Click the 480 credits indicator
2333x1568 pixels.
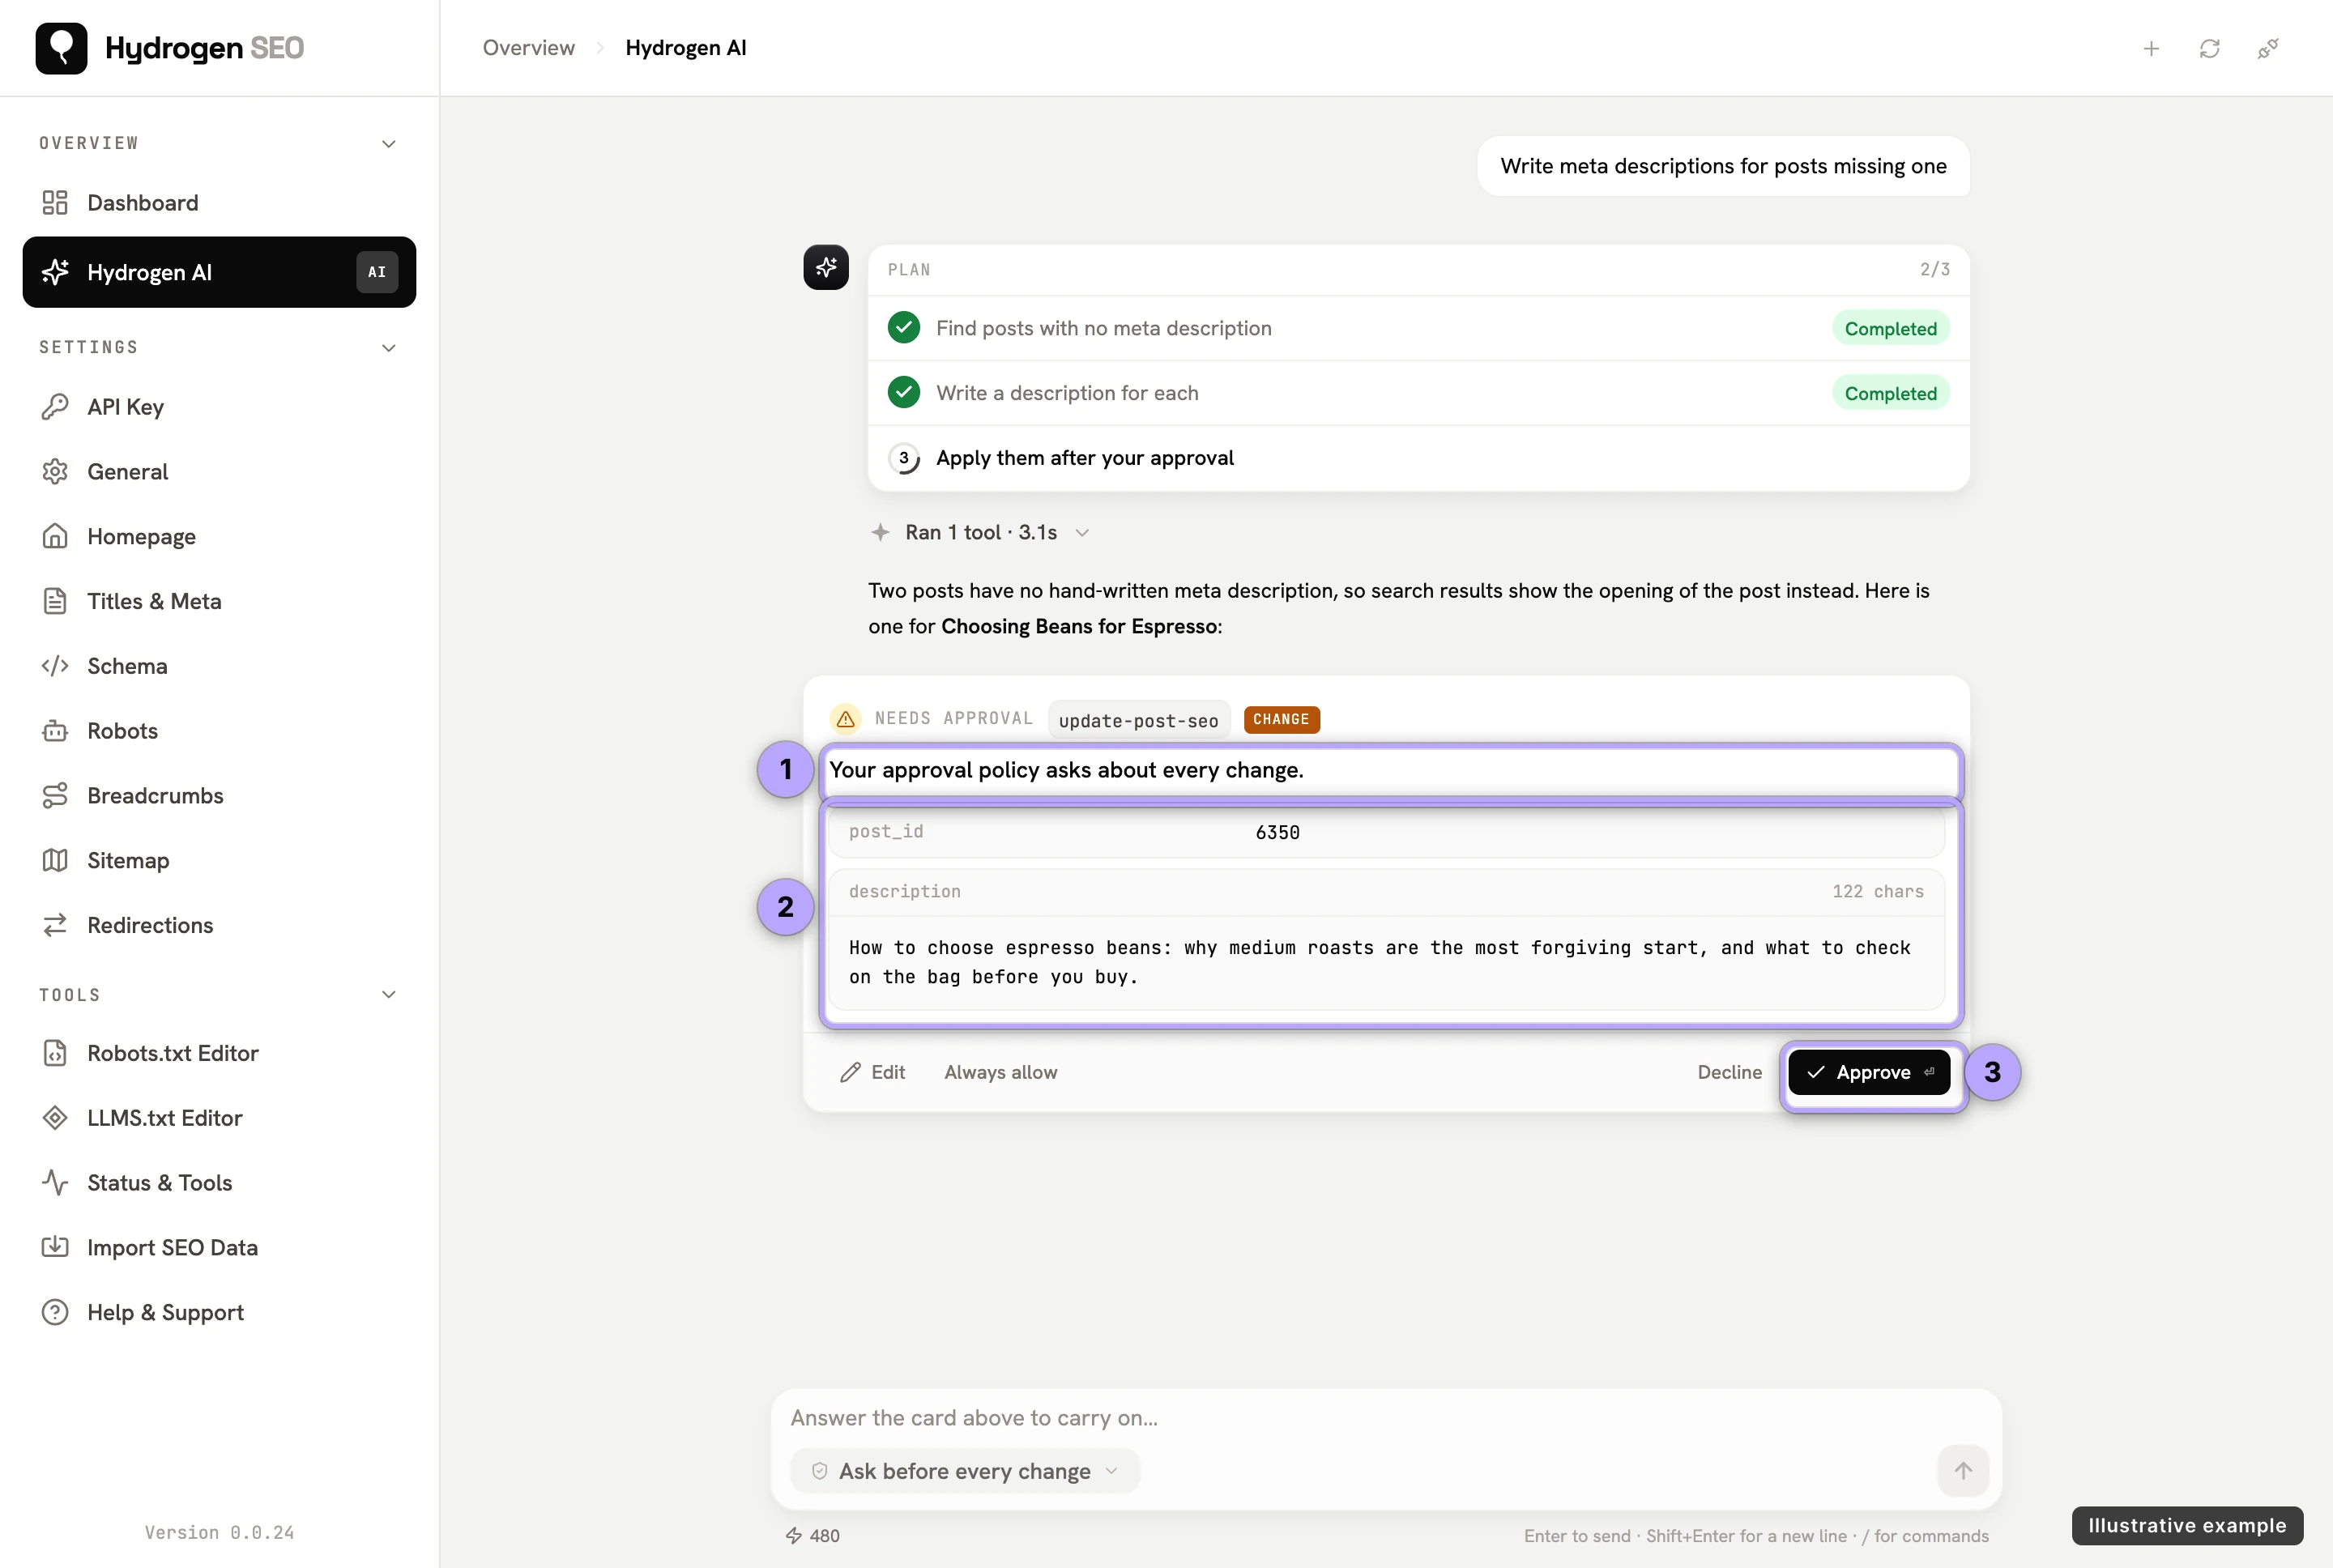[x=812, y=1536]
